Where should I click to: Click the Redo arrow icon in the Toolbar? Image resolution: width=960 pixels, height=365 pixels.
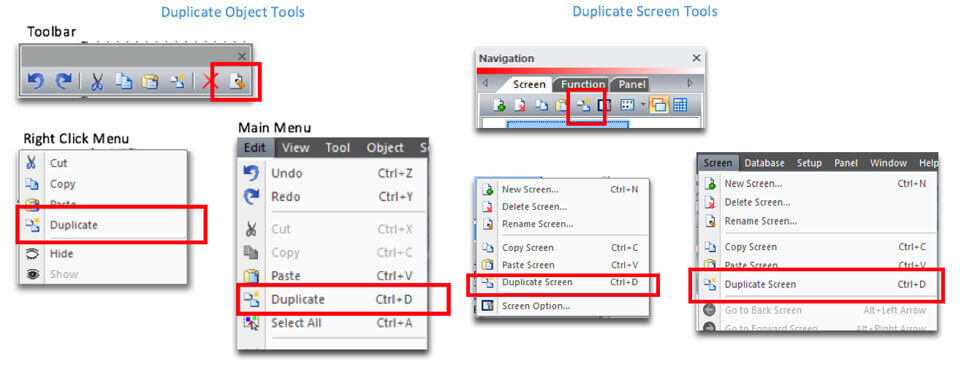[63, 81]
